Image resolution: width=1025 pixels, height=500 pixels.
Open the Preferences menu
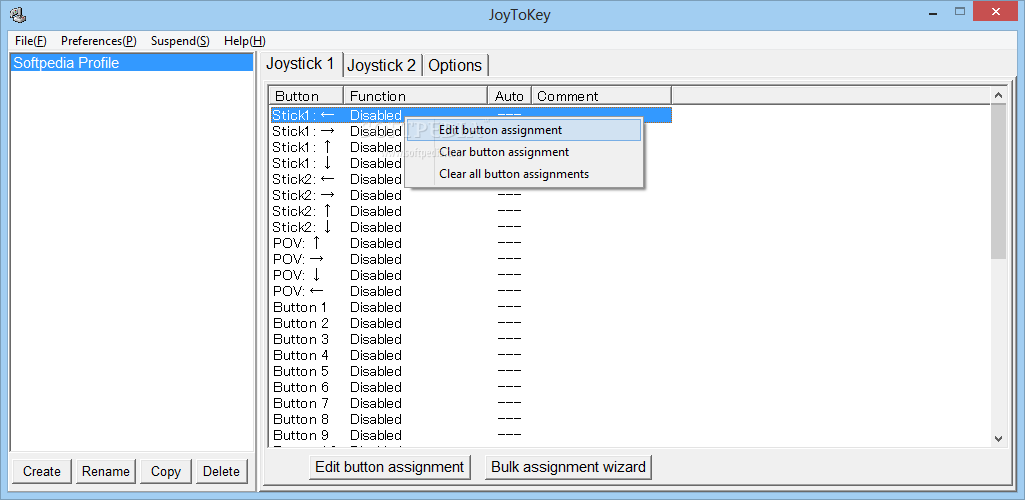click(98, 41)
